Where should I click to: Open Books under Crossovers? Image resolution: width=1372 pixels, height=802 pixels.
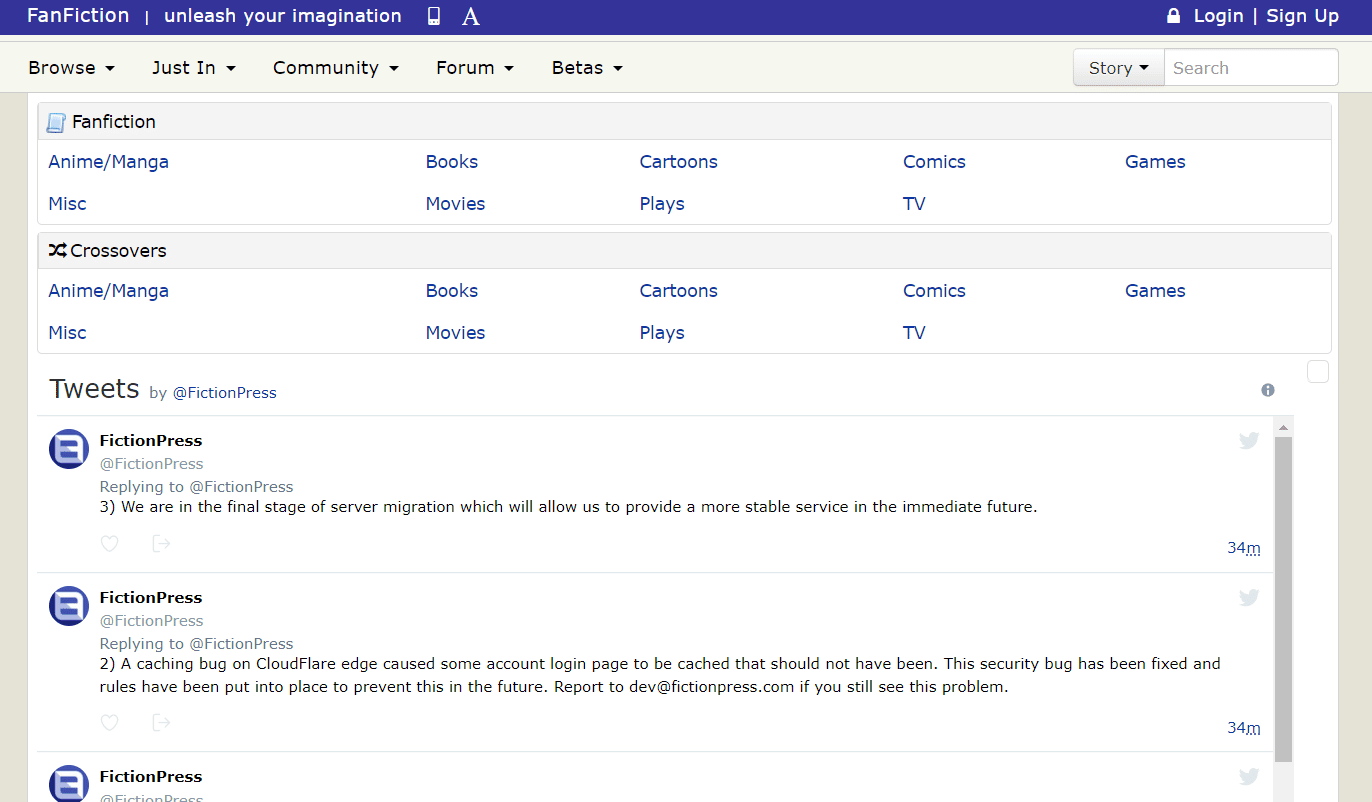click(x=452, y=291)
